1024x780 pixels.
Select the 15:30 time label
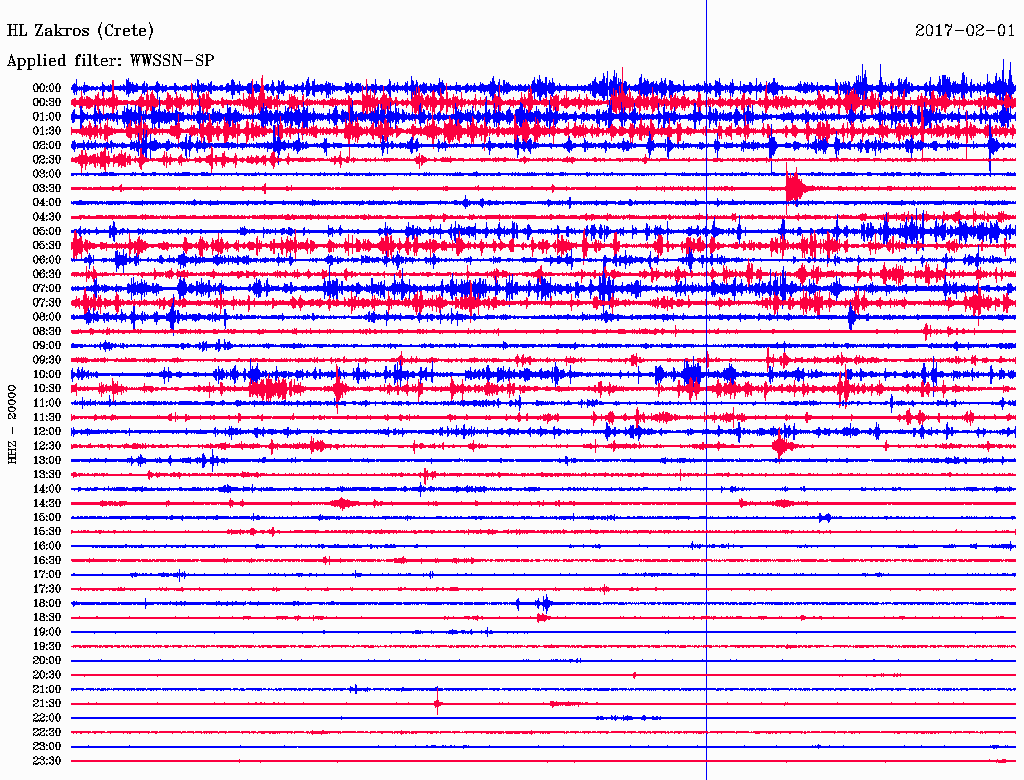click(x=47, y=532)
